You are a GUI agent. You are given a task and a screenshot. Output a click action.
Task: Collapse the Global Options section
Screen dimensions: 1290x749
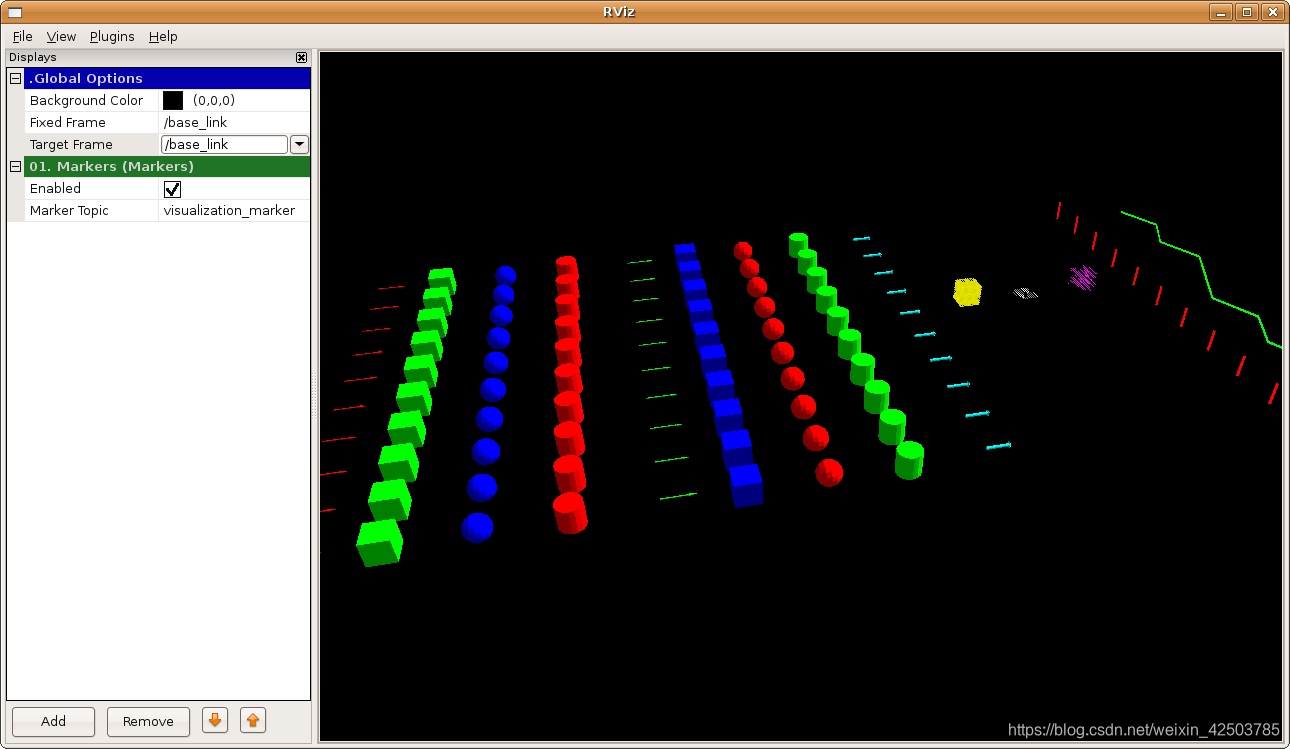click(x=15, y=78)
